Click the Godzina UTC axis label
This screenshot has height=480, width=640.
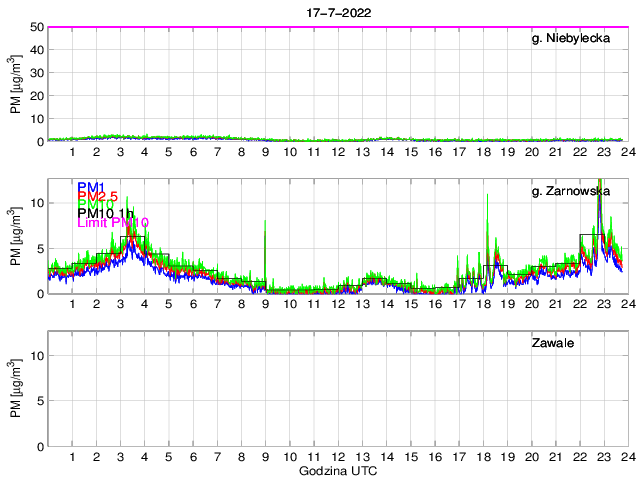(337, 470)
